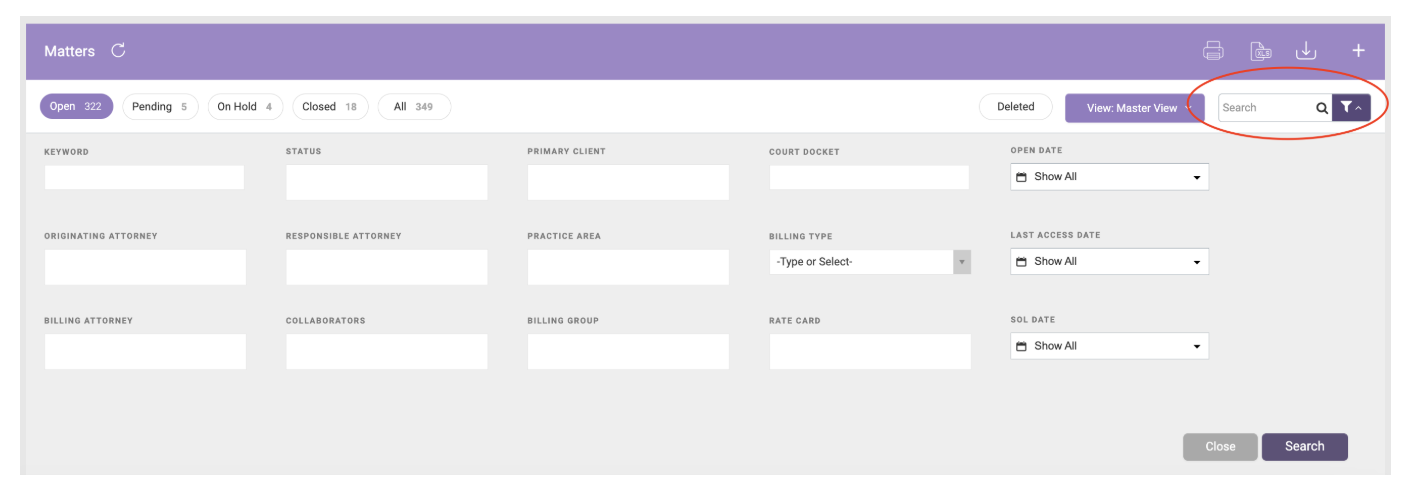Open the View: Master View dropdown
The height and width of the screenshot is (482, 1416).
(1134, 108)
